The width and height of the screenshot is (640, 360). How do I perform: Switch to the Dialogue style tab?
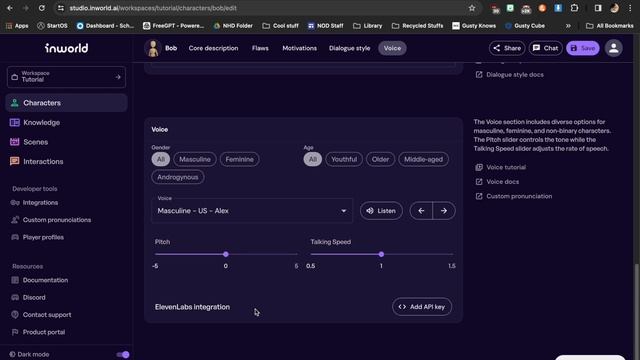349,48
